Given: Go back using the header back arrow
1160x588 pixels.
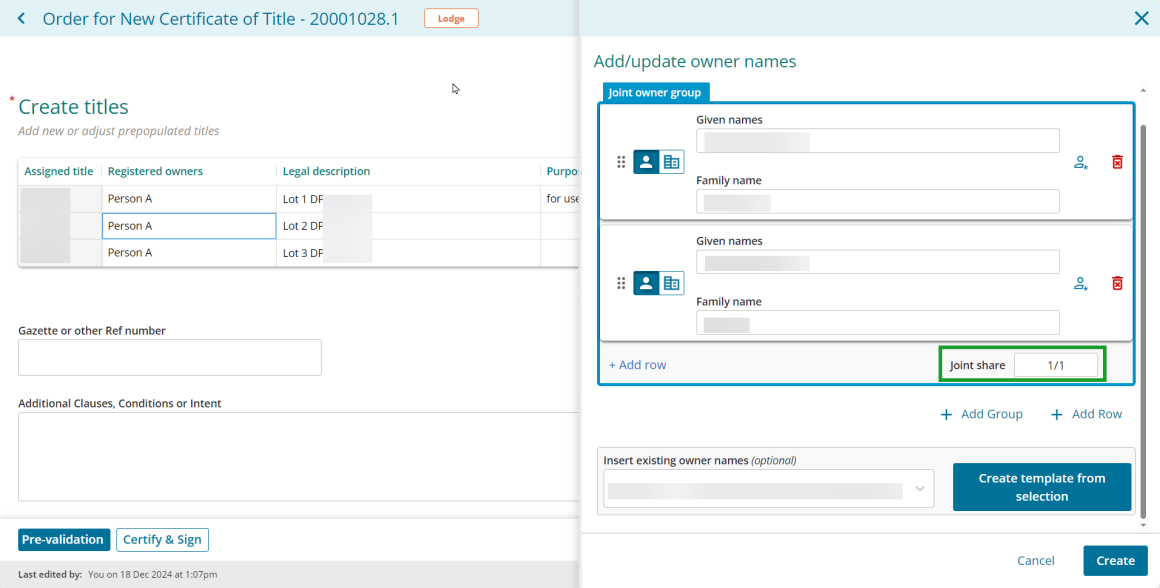Looking at the screenshot, I should [21, 18].
